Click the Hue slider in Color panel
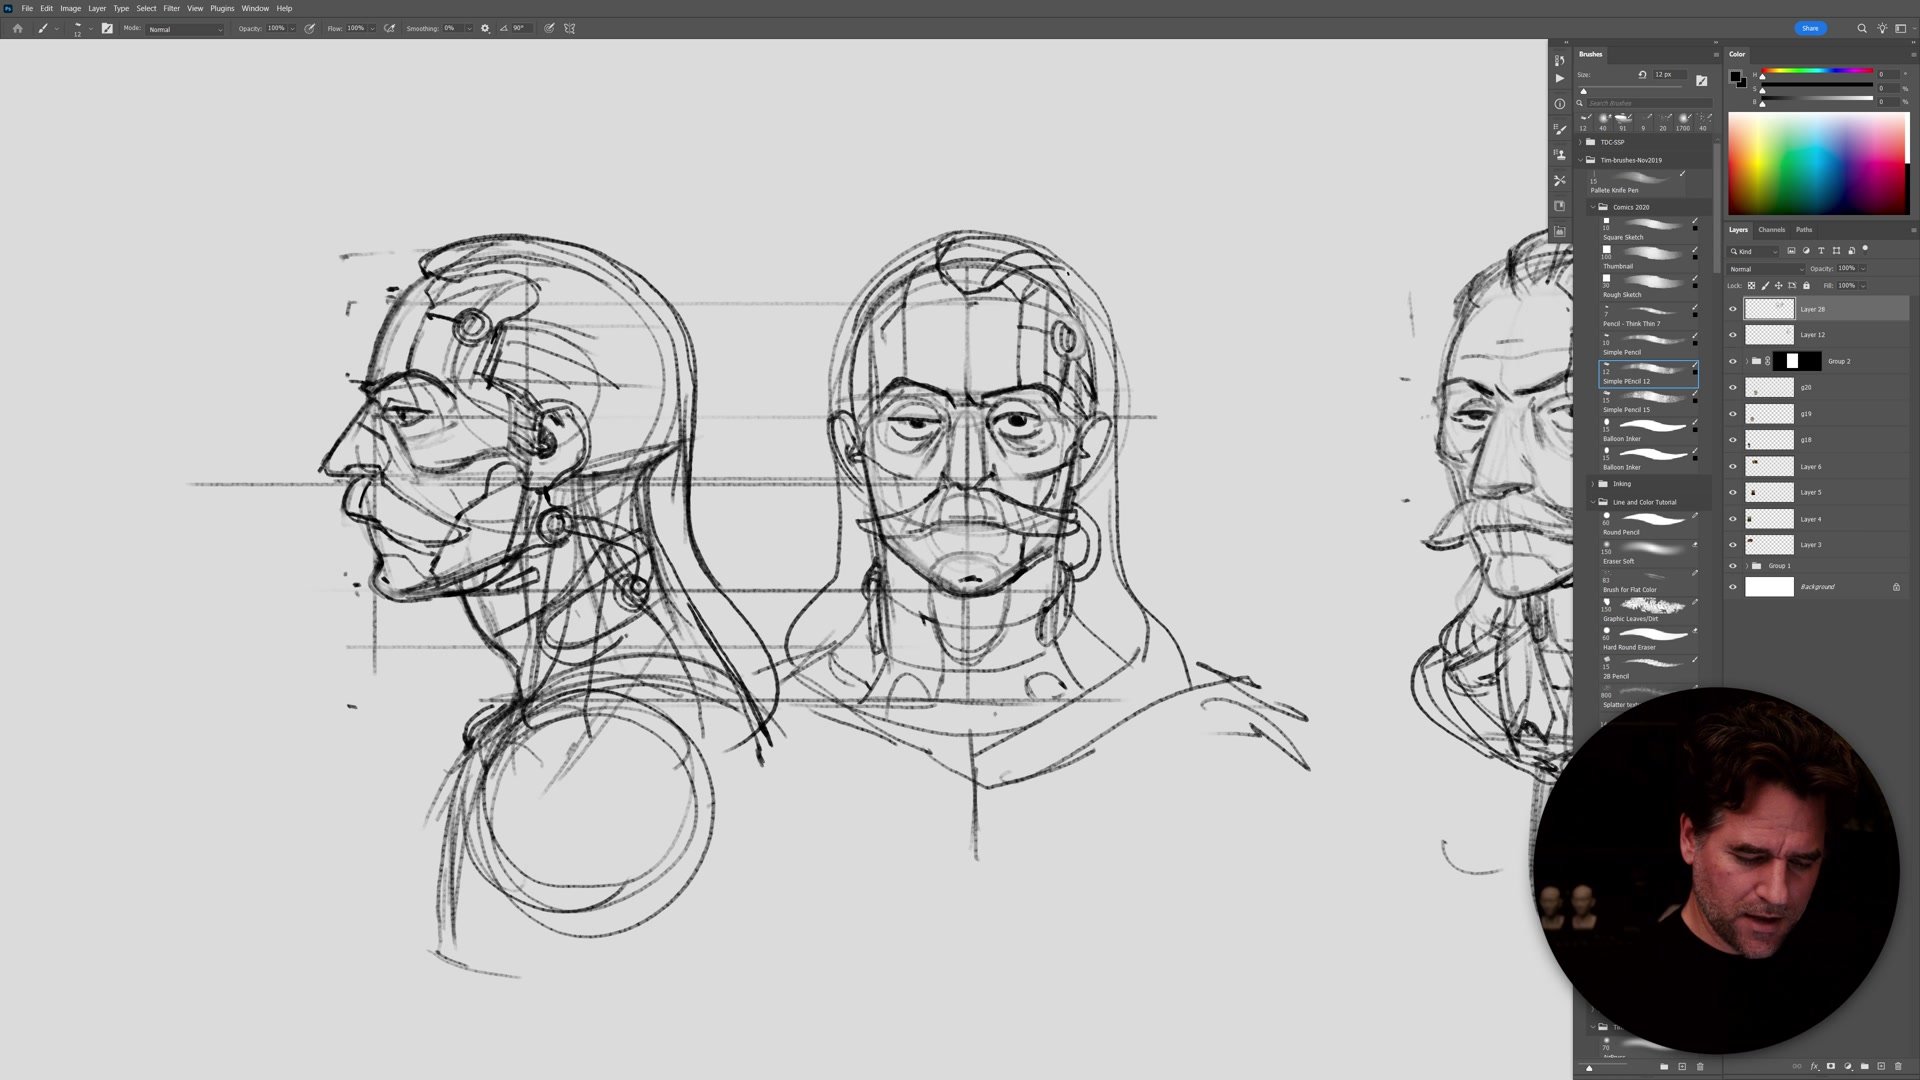 pyautogui.click(x=1817, y=72)
